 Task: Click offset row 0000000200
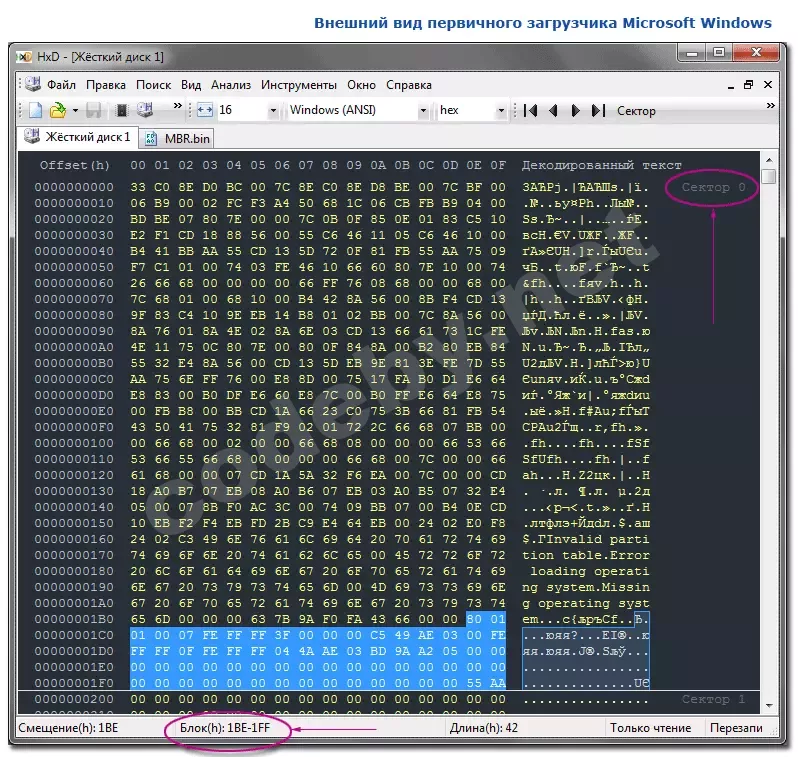(x=74, y=699)
